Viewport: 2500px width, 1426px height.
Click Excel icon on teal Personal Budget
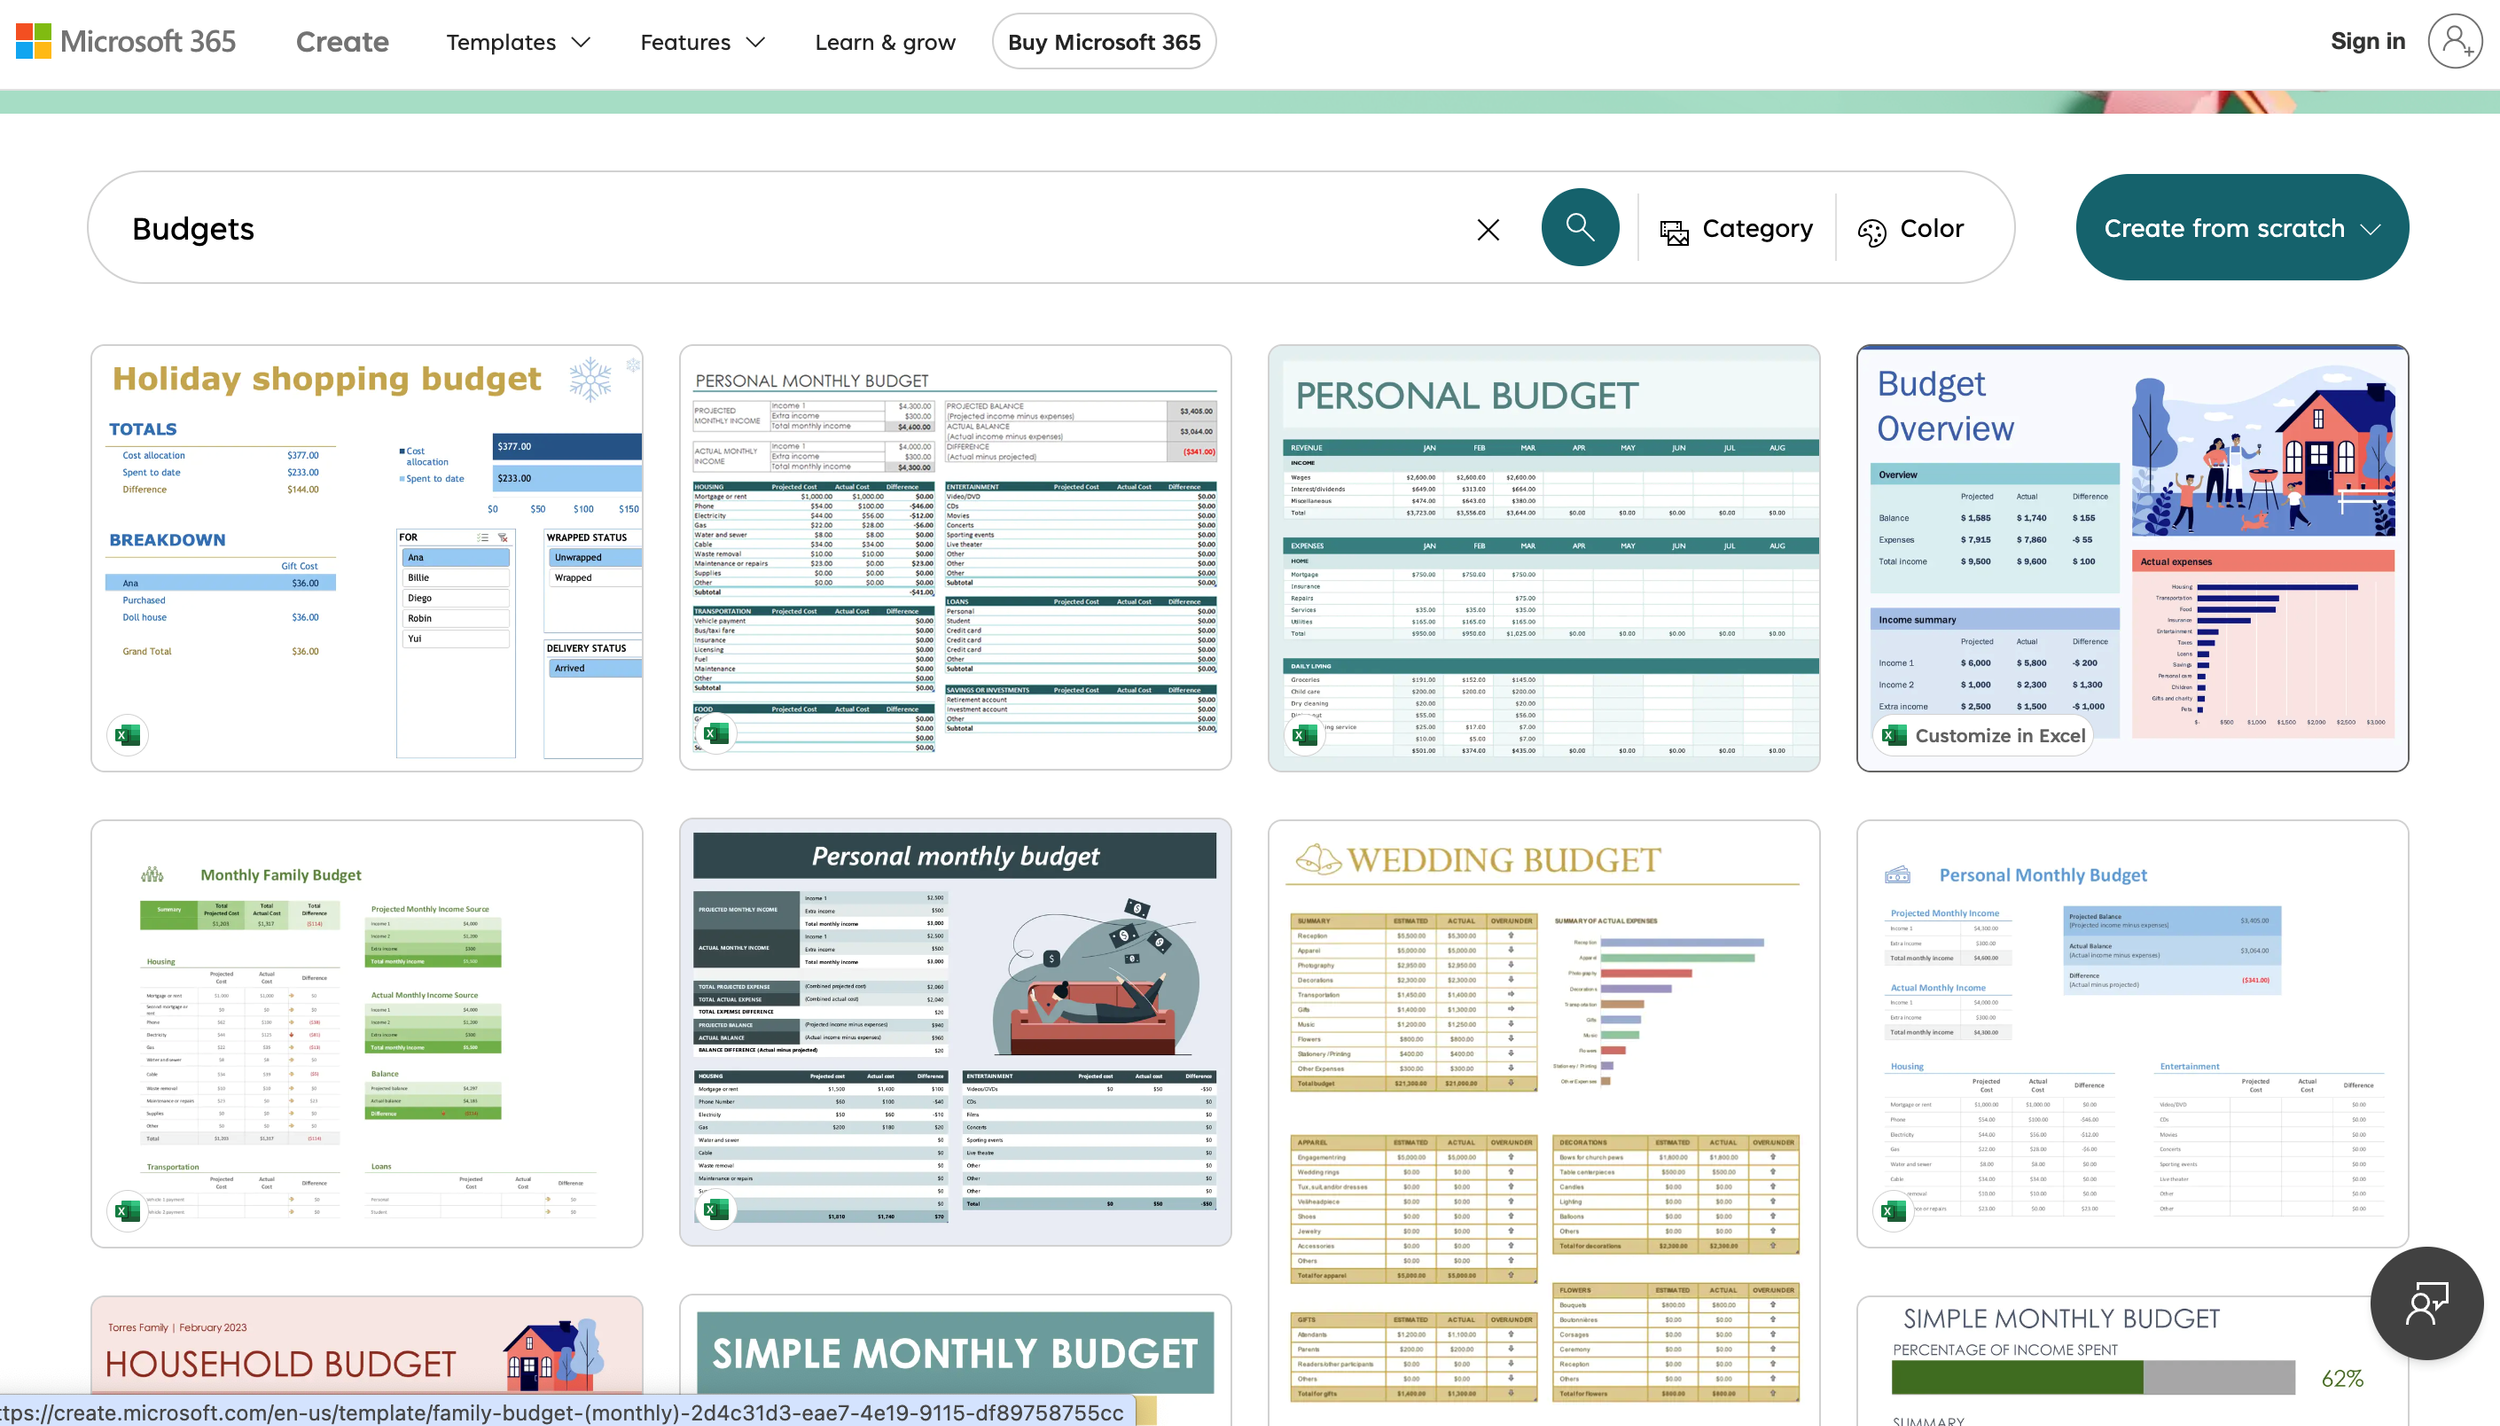click(x=1304, y=736)
